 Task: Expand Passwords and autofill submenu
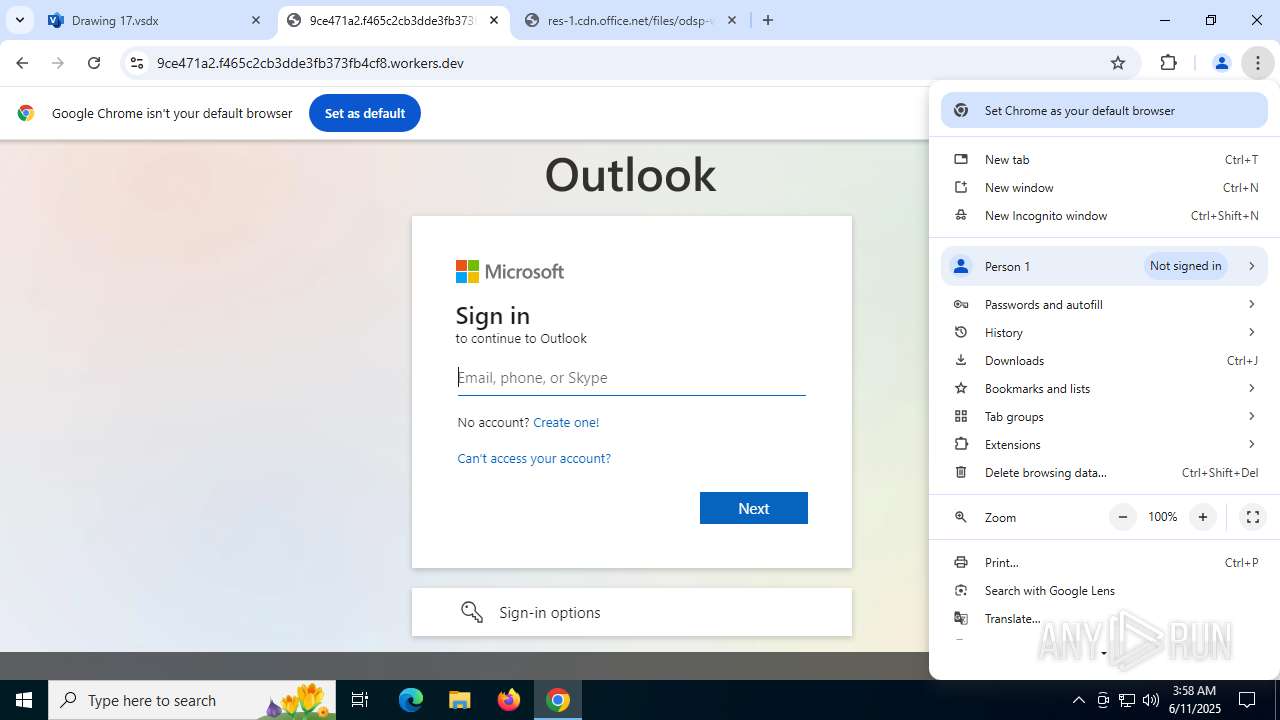1104,305
